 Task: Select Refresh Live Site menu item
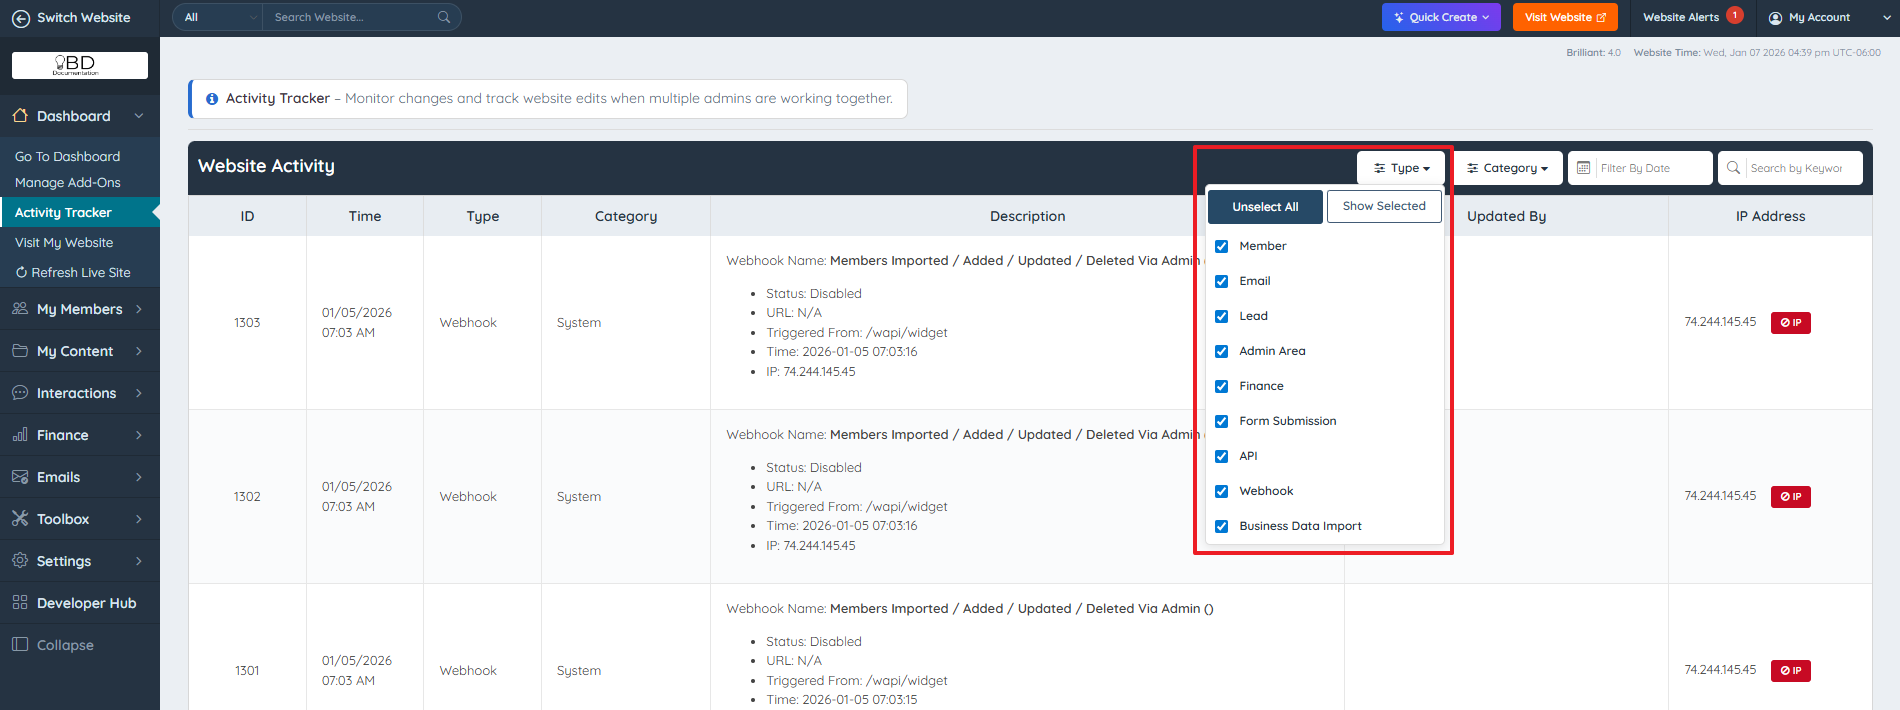[x=73, y=273]
